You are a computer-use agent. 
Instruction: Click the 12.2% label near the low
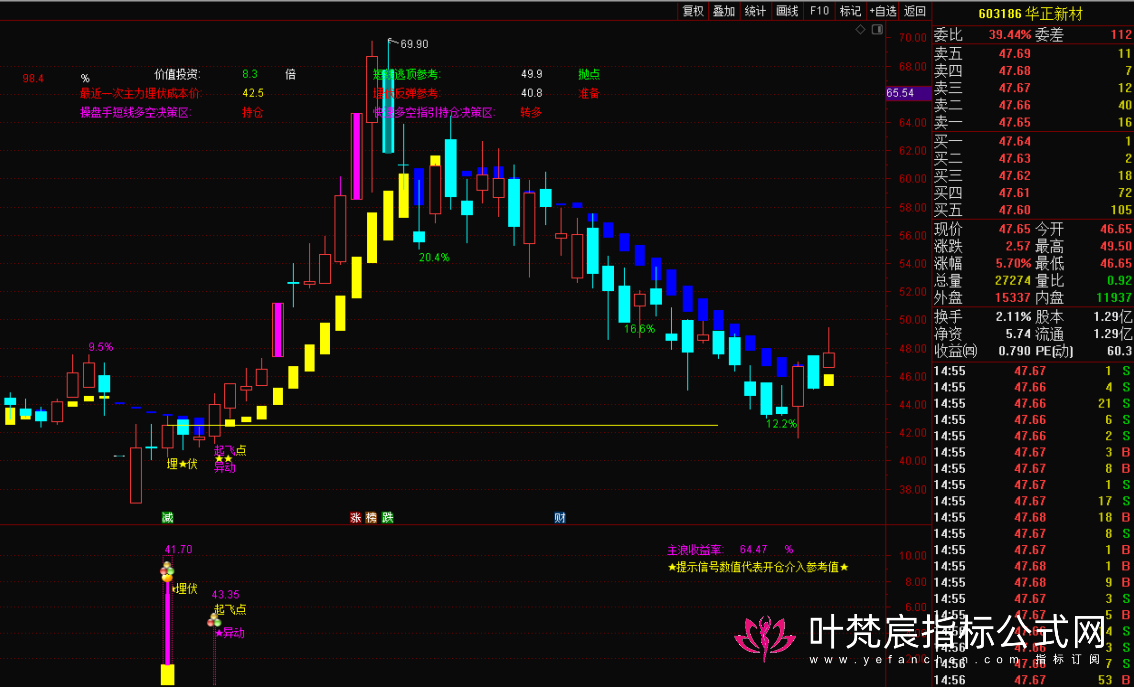(781, 424)
